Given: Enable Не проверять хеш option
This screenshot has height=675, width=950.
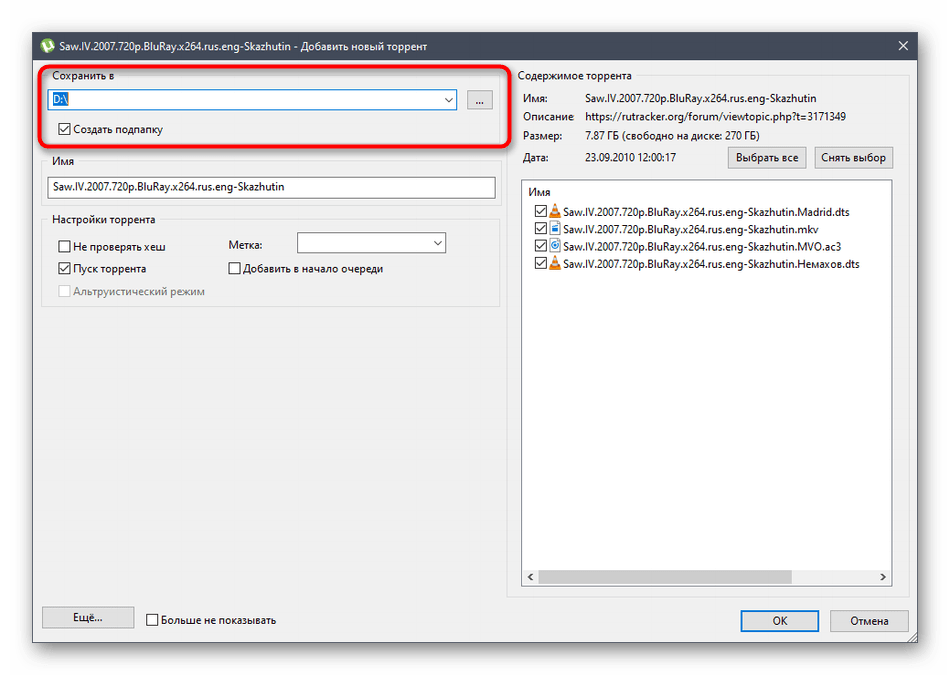Looking at the screenshot, I should [x=65, y=246].
